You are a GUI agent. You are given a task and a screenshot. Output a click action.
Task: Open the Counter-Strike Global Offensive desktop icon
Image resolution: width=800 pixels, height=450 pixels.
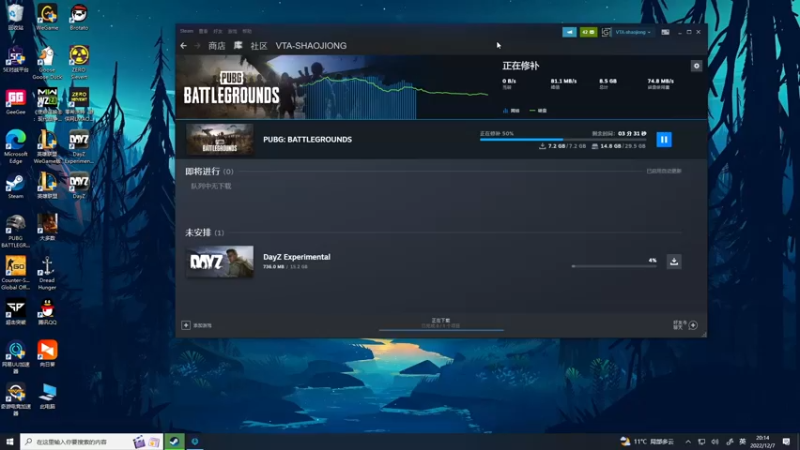[x=15, y=272]
